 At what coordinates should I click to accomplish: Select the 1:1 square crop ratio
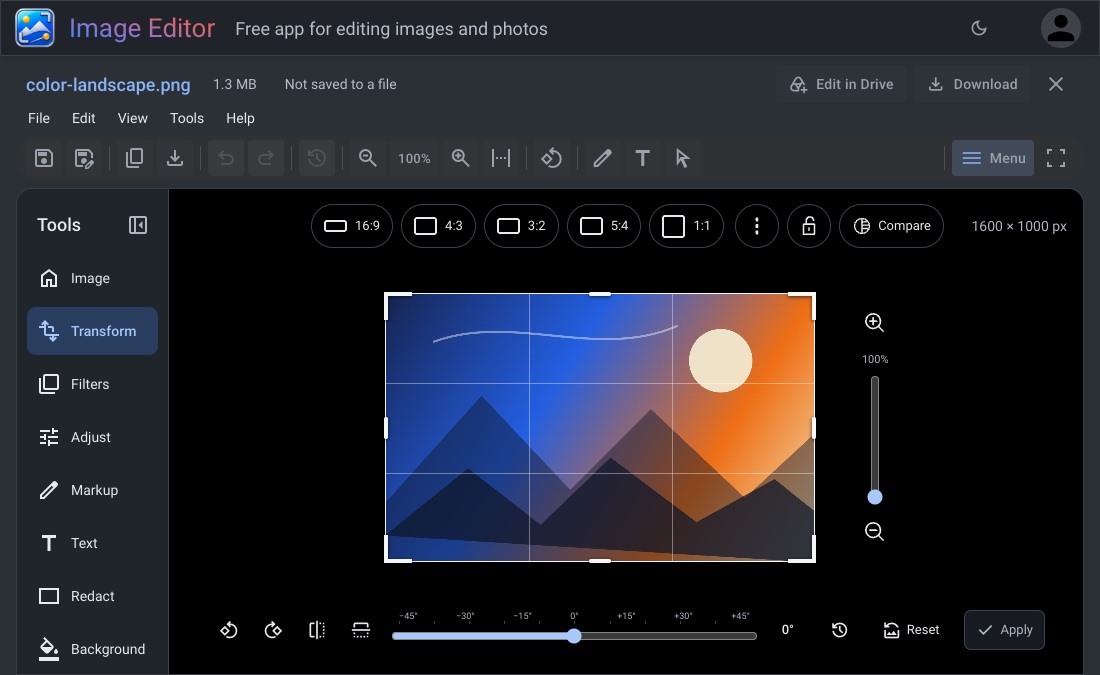[x=686, y=226]
